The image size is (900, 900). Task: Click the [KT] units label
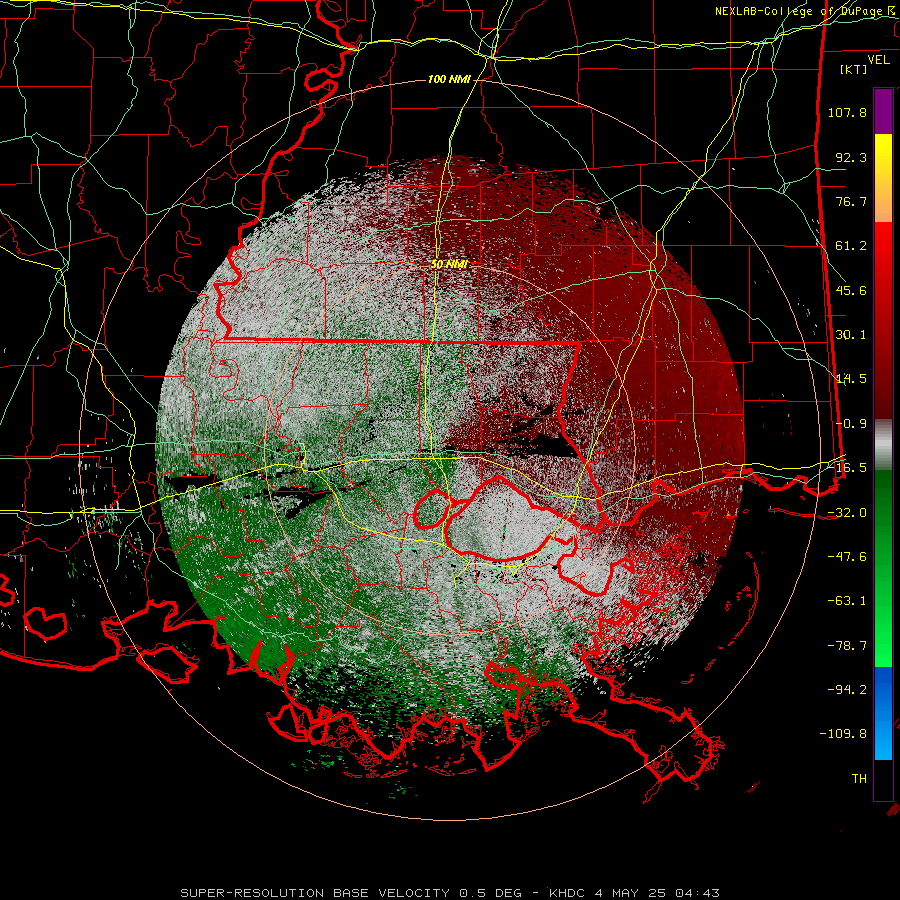pos(854,69)
